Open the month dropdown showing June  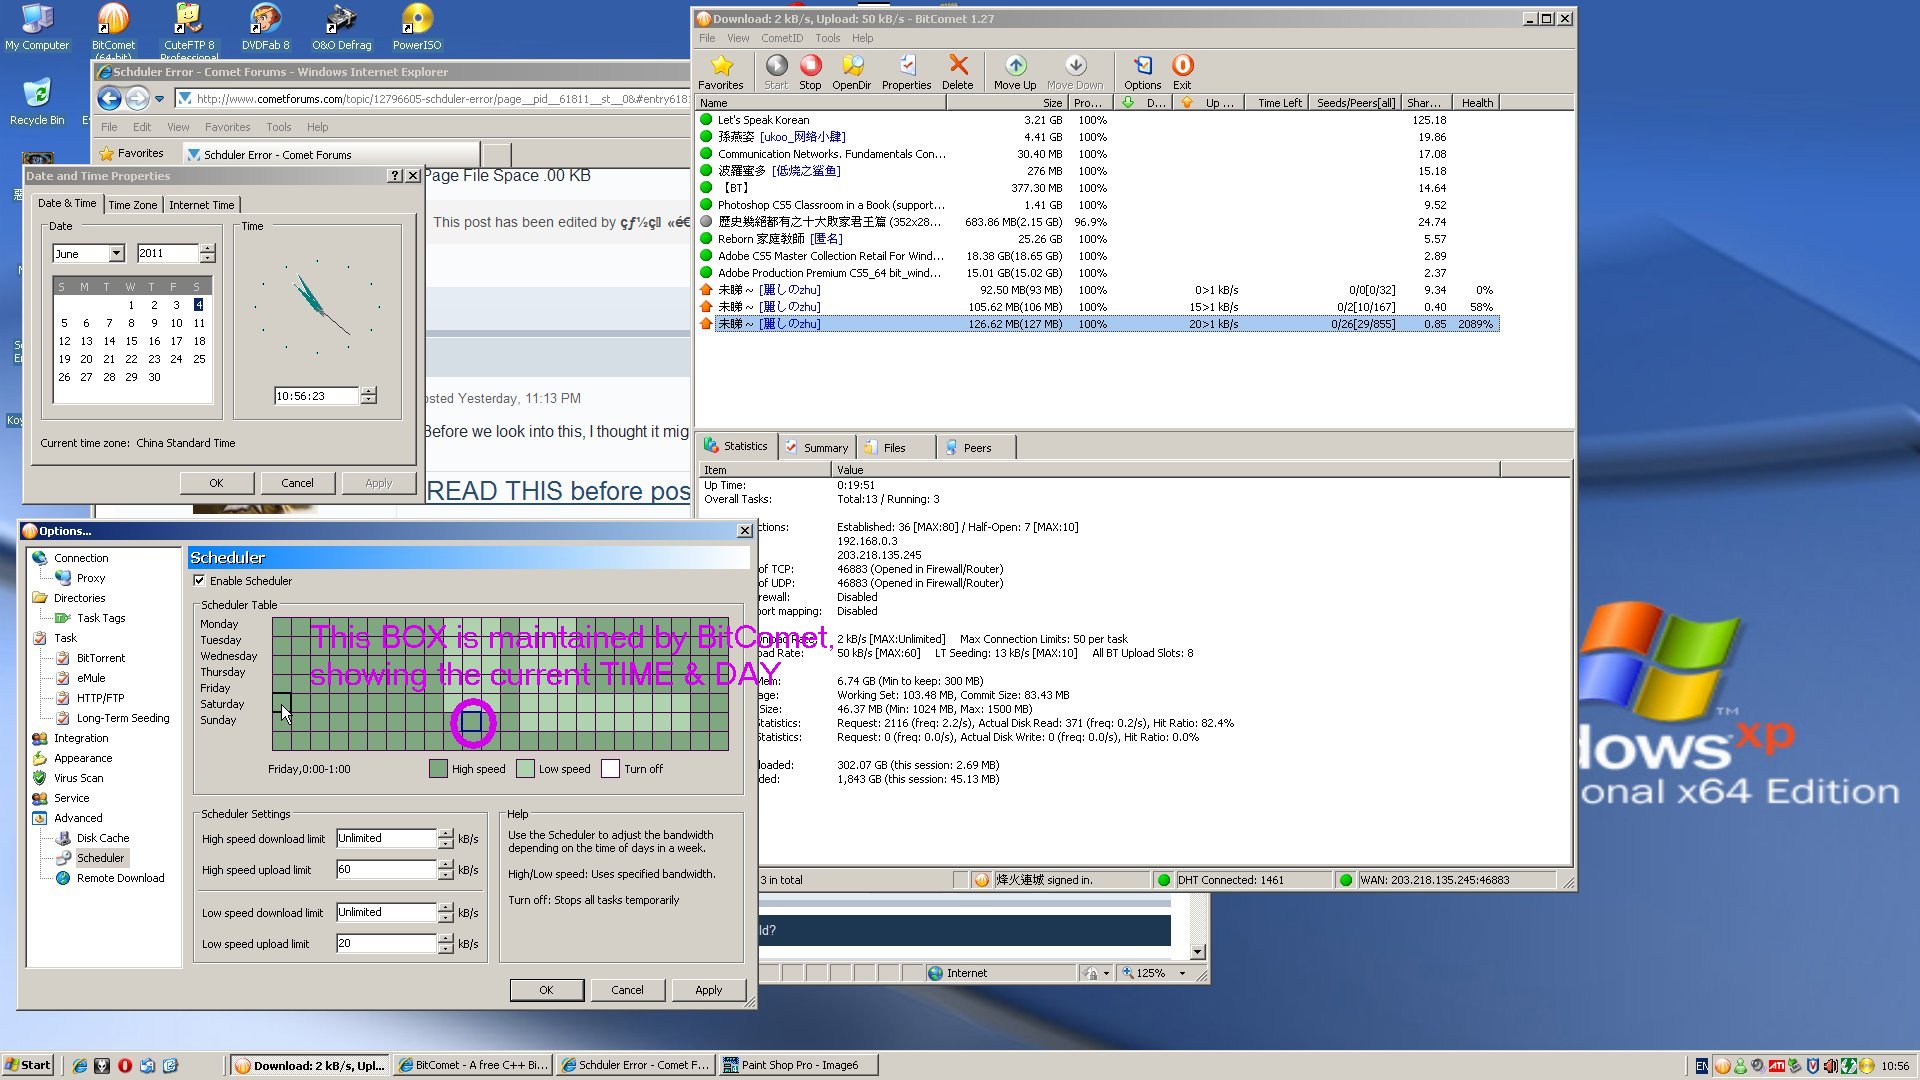point(116,254)
